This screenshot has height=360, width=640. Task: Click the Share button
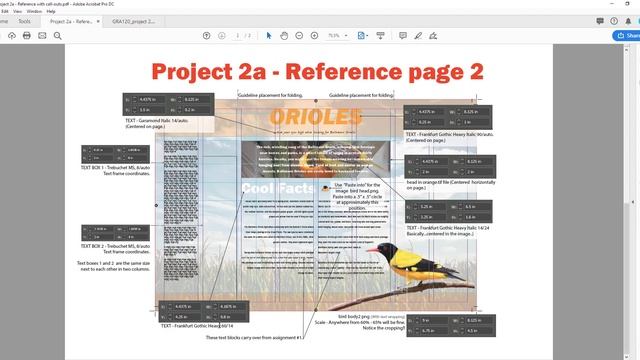pyautogui.click(x=627, y=36)
